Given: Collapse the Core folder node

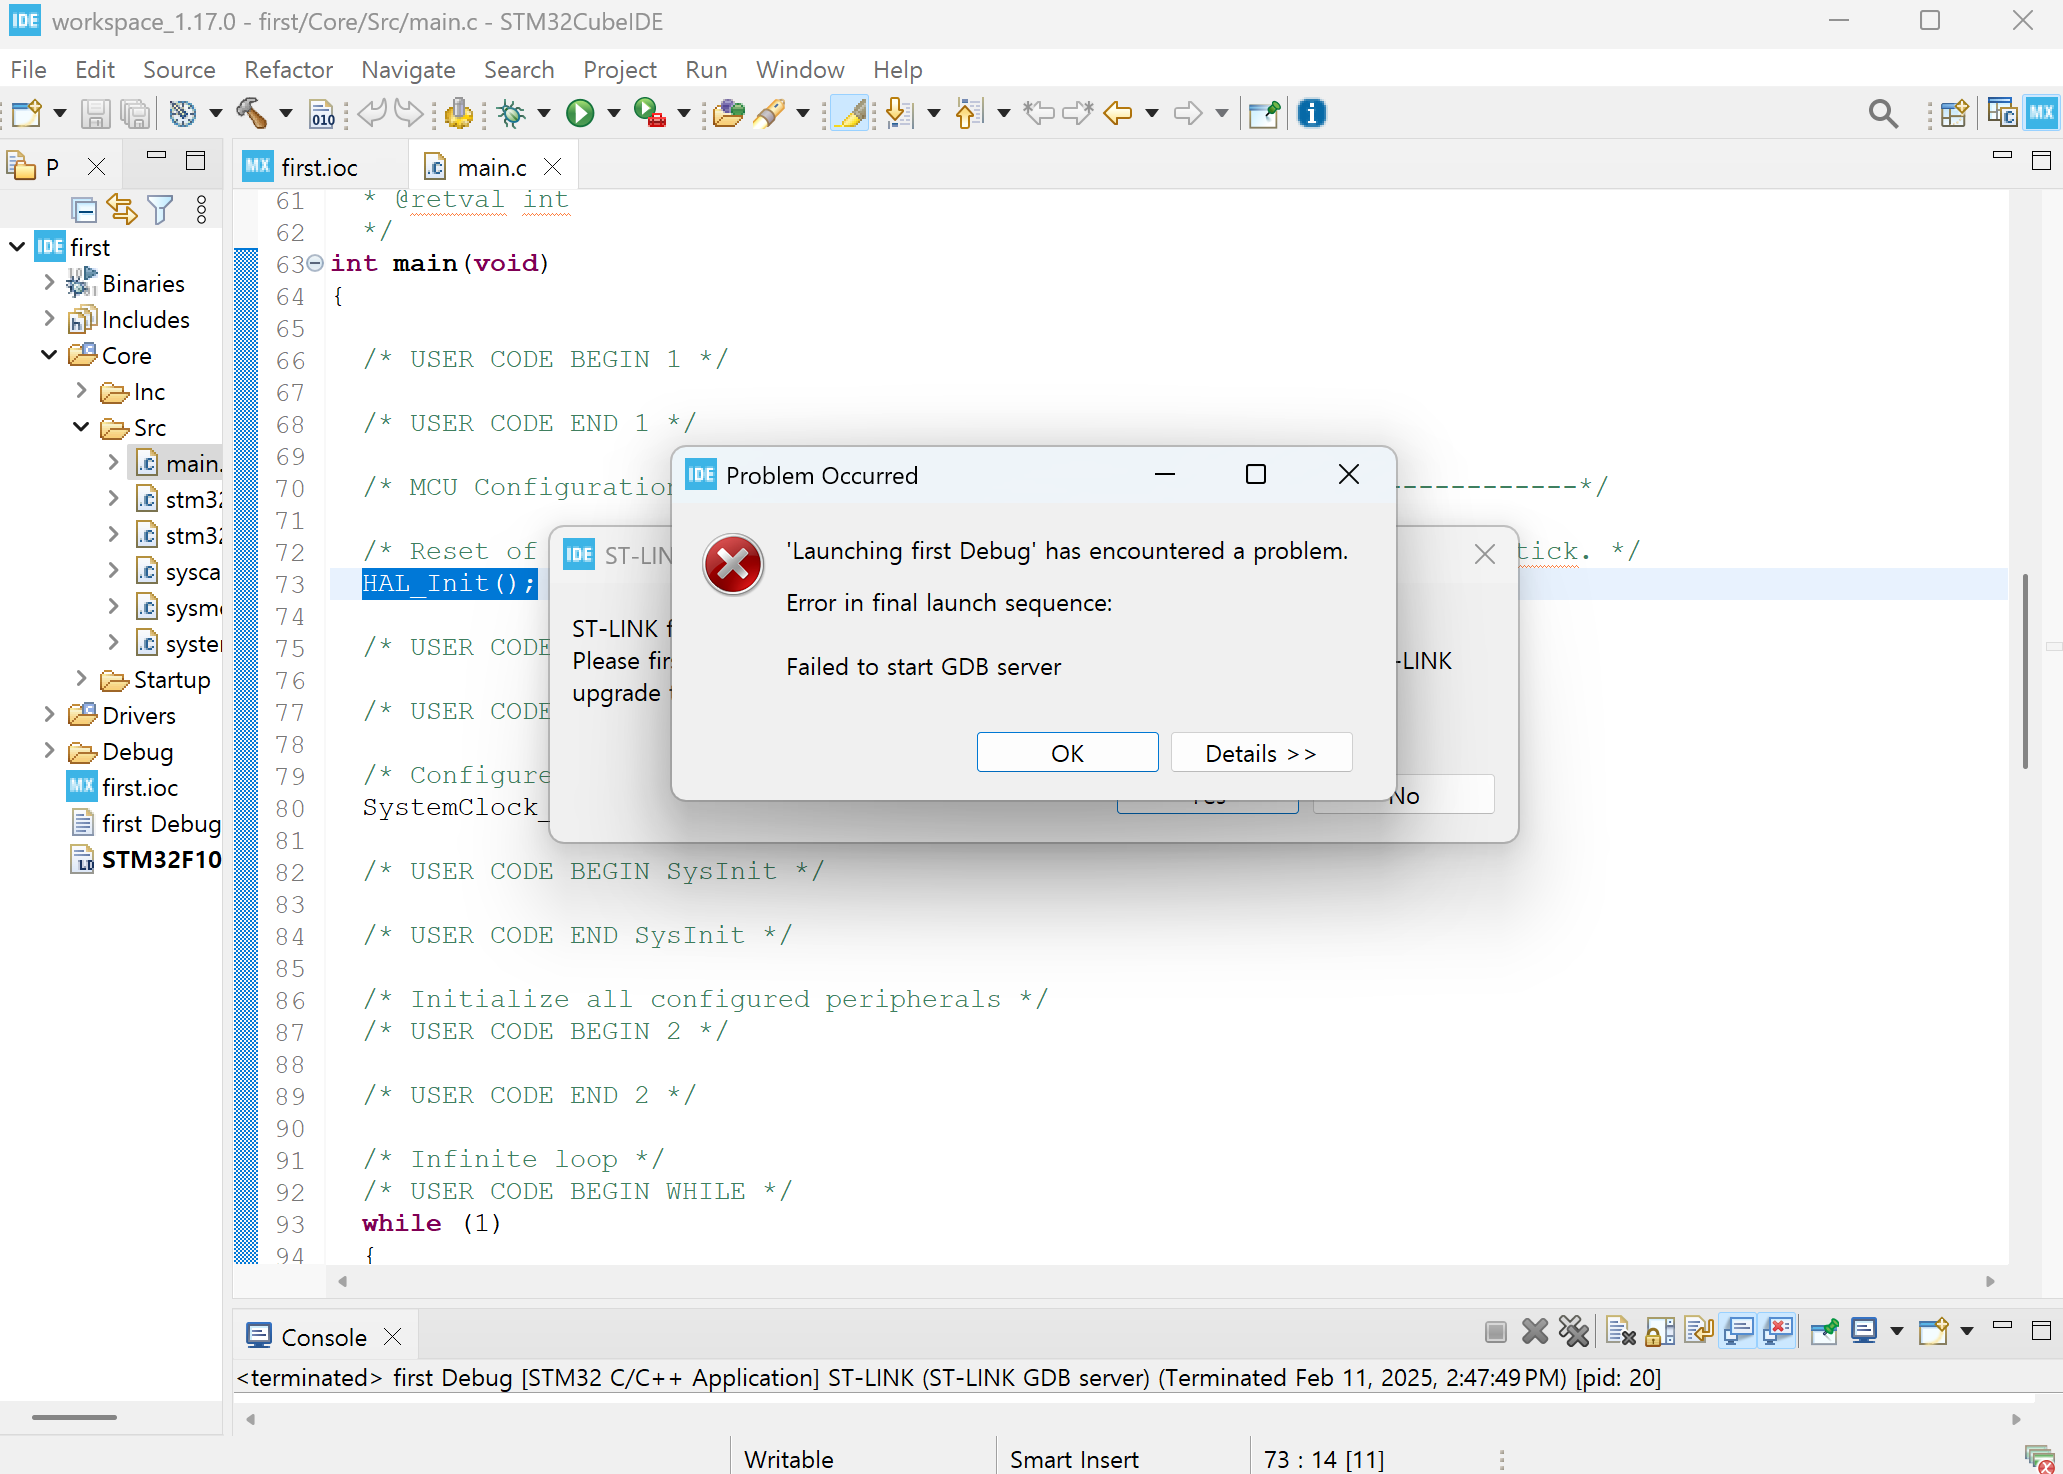Looking at the screenshot, I should point(49,355).
